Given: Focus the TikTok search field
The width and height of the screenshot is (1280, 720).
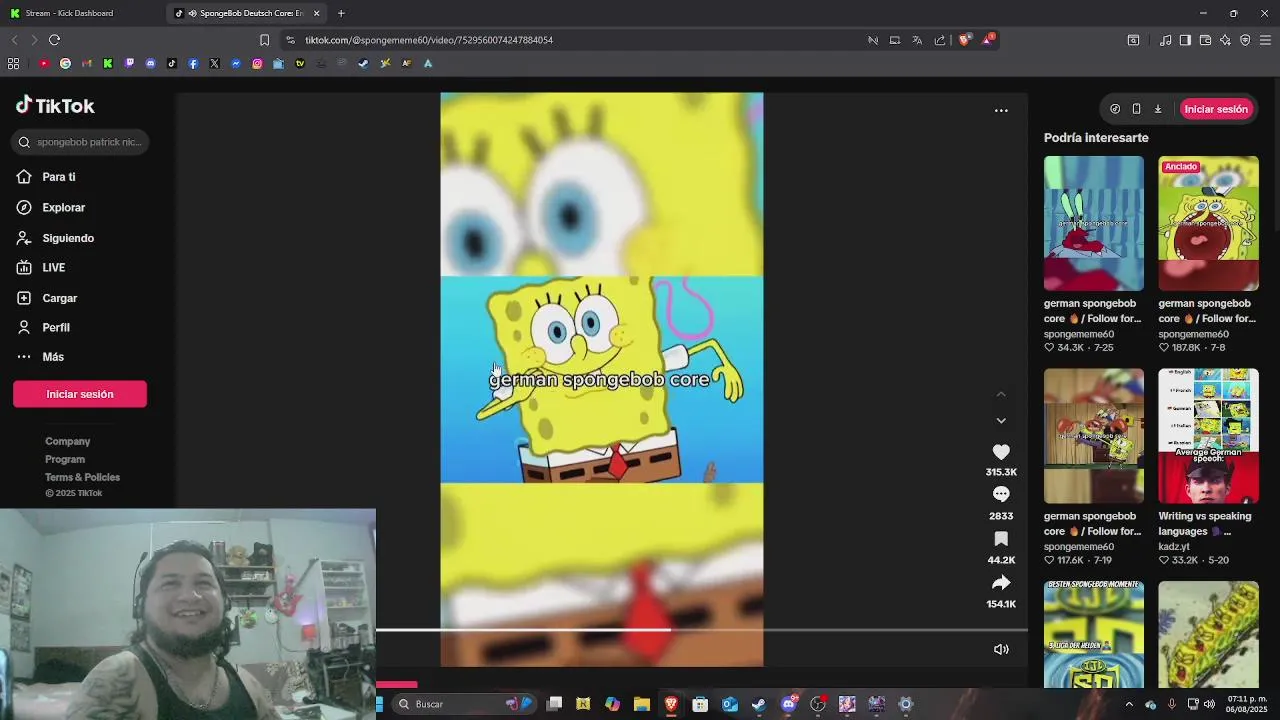Looking at the screenshot, I should pyautogui.click(x=81, y=142).
